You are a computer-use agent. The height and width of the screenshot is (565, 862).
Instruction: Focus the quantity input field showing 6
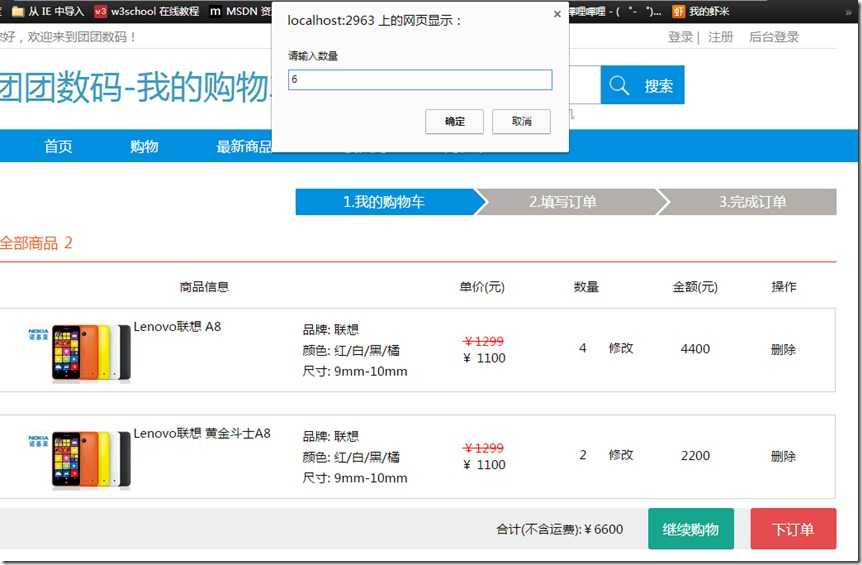click(x=420, y=80)
